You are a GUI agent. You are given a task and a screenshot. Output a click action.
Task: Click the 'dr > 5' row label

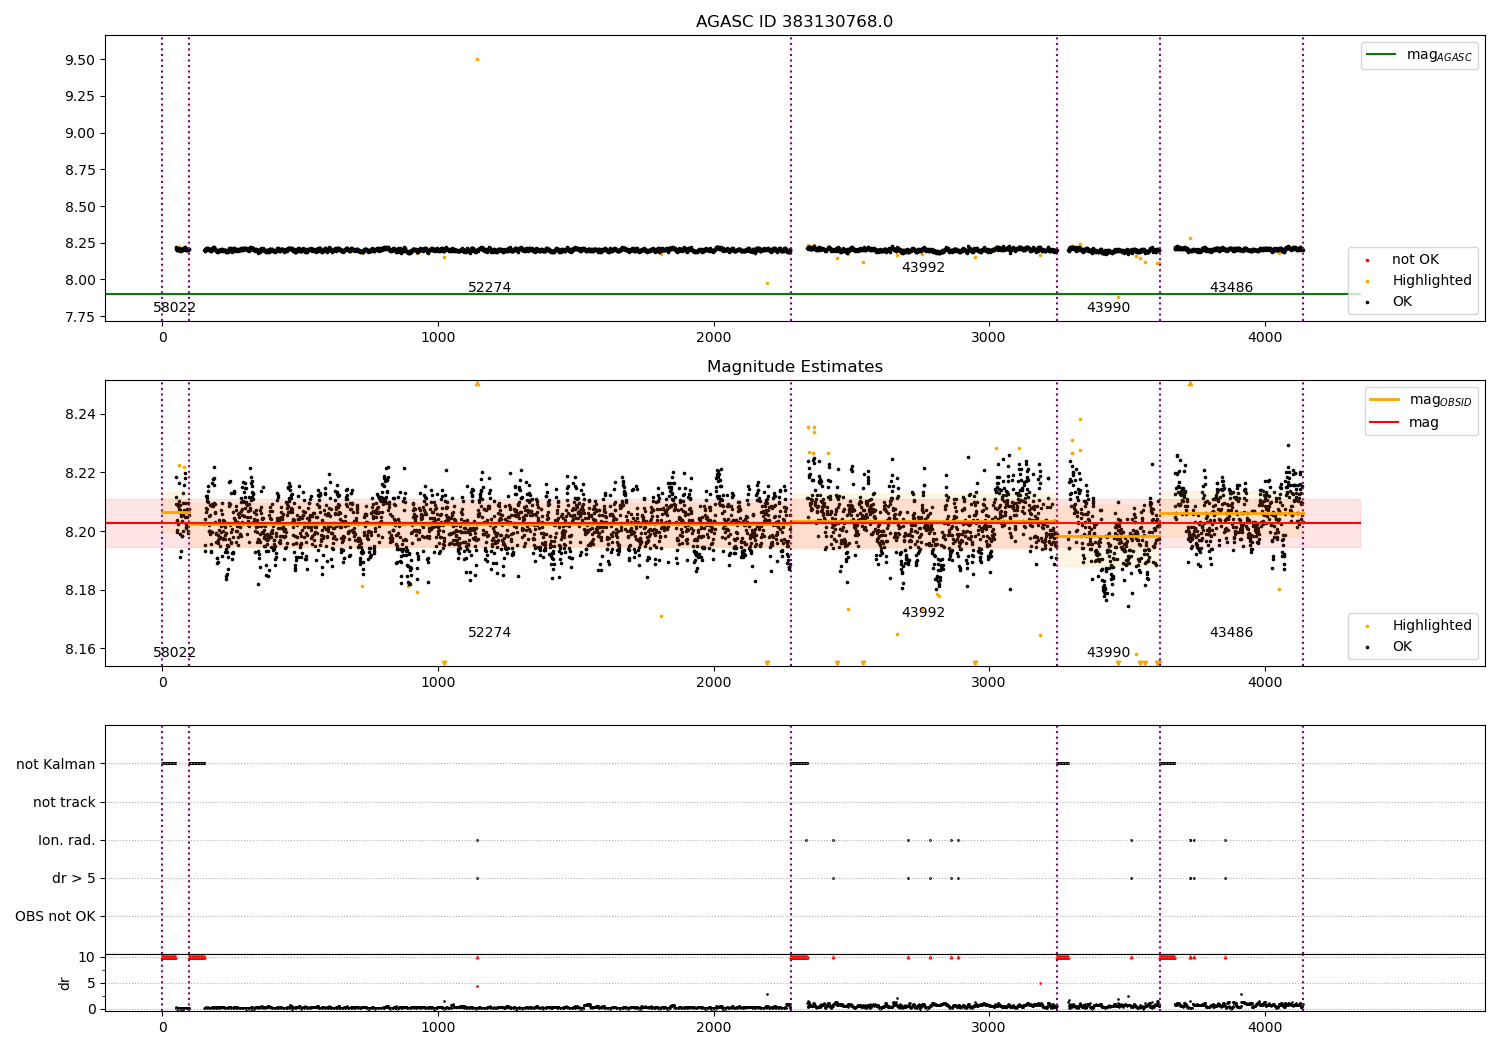tap(74, 878)
